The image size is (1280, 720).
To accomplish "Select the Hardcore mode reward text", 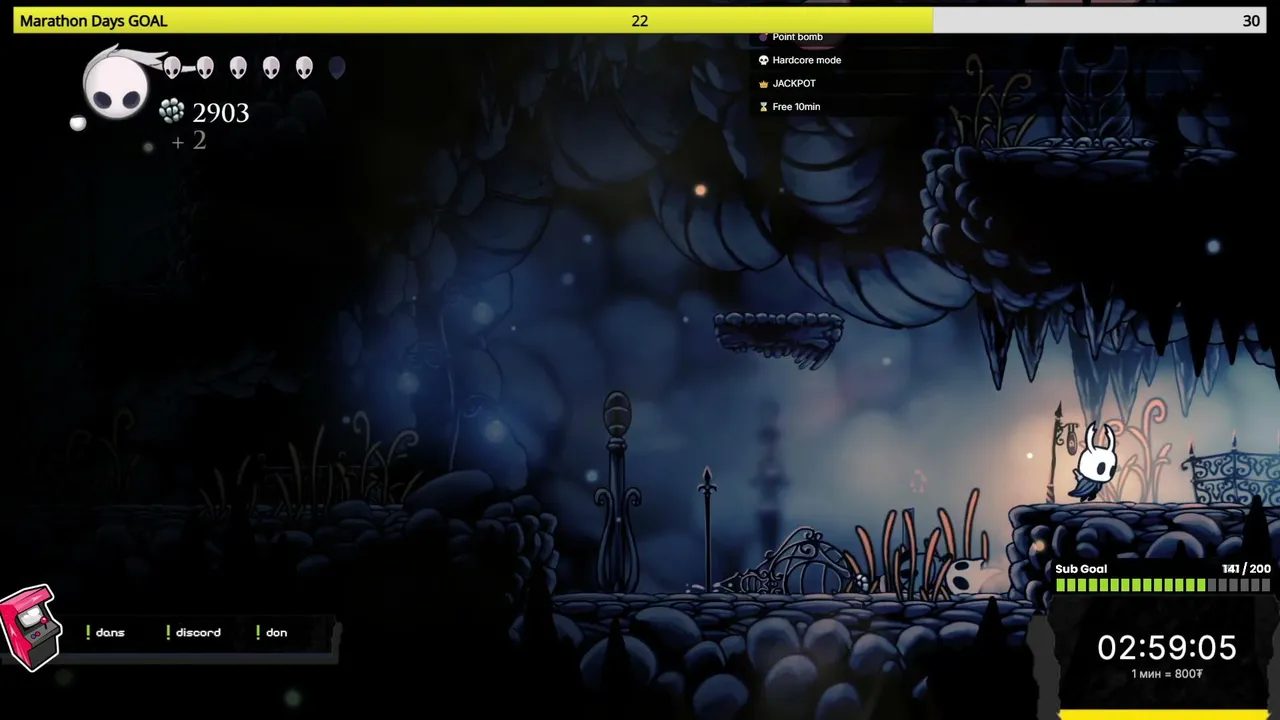I will pos(806,60).
